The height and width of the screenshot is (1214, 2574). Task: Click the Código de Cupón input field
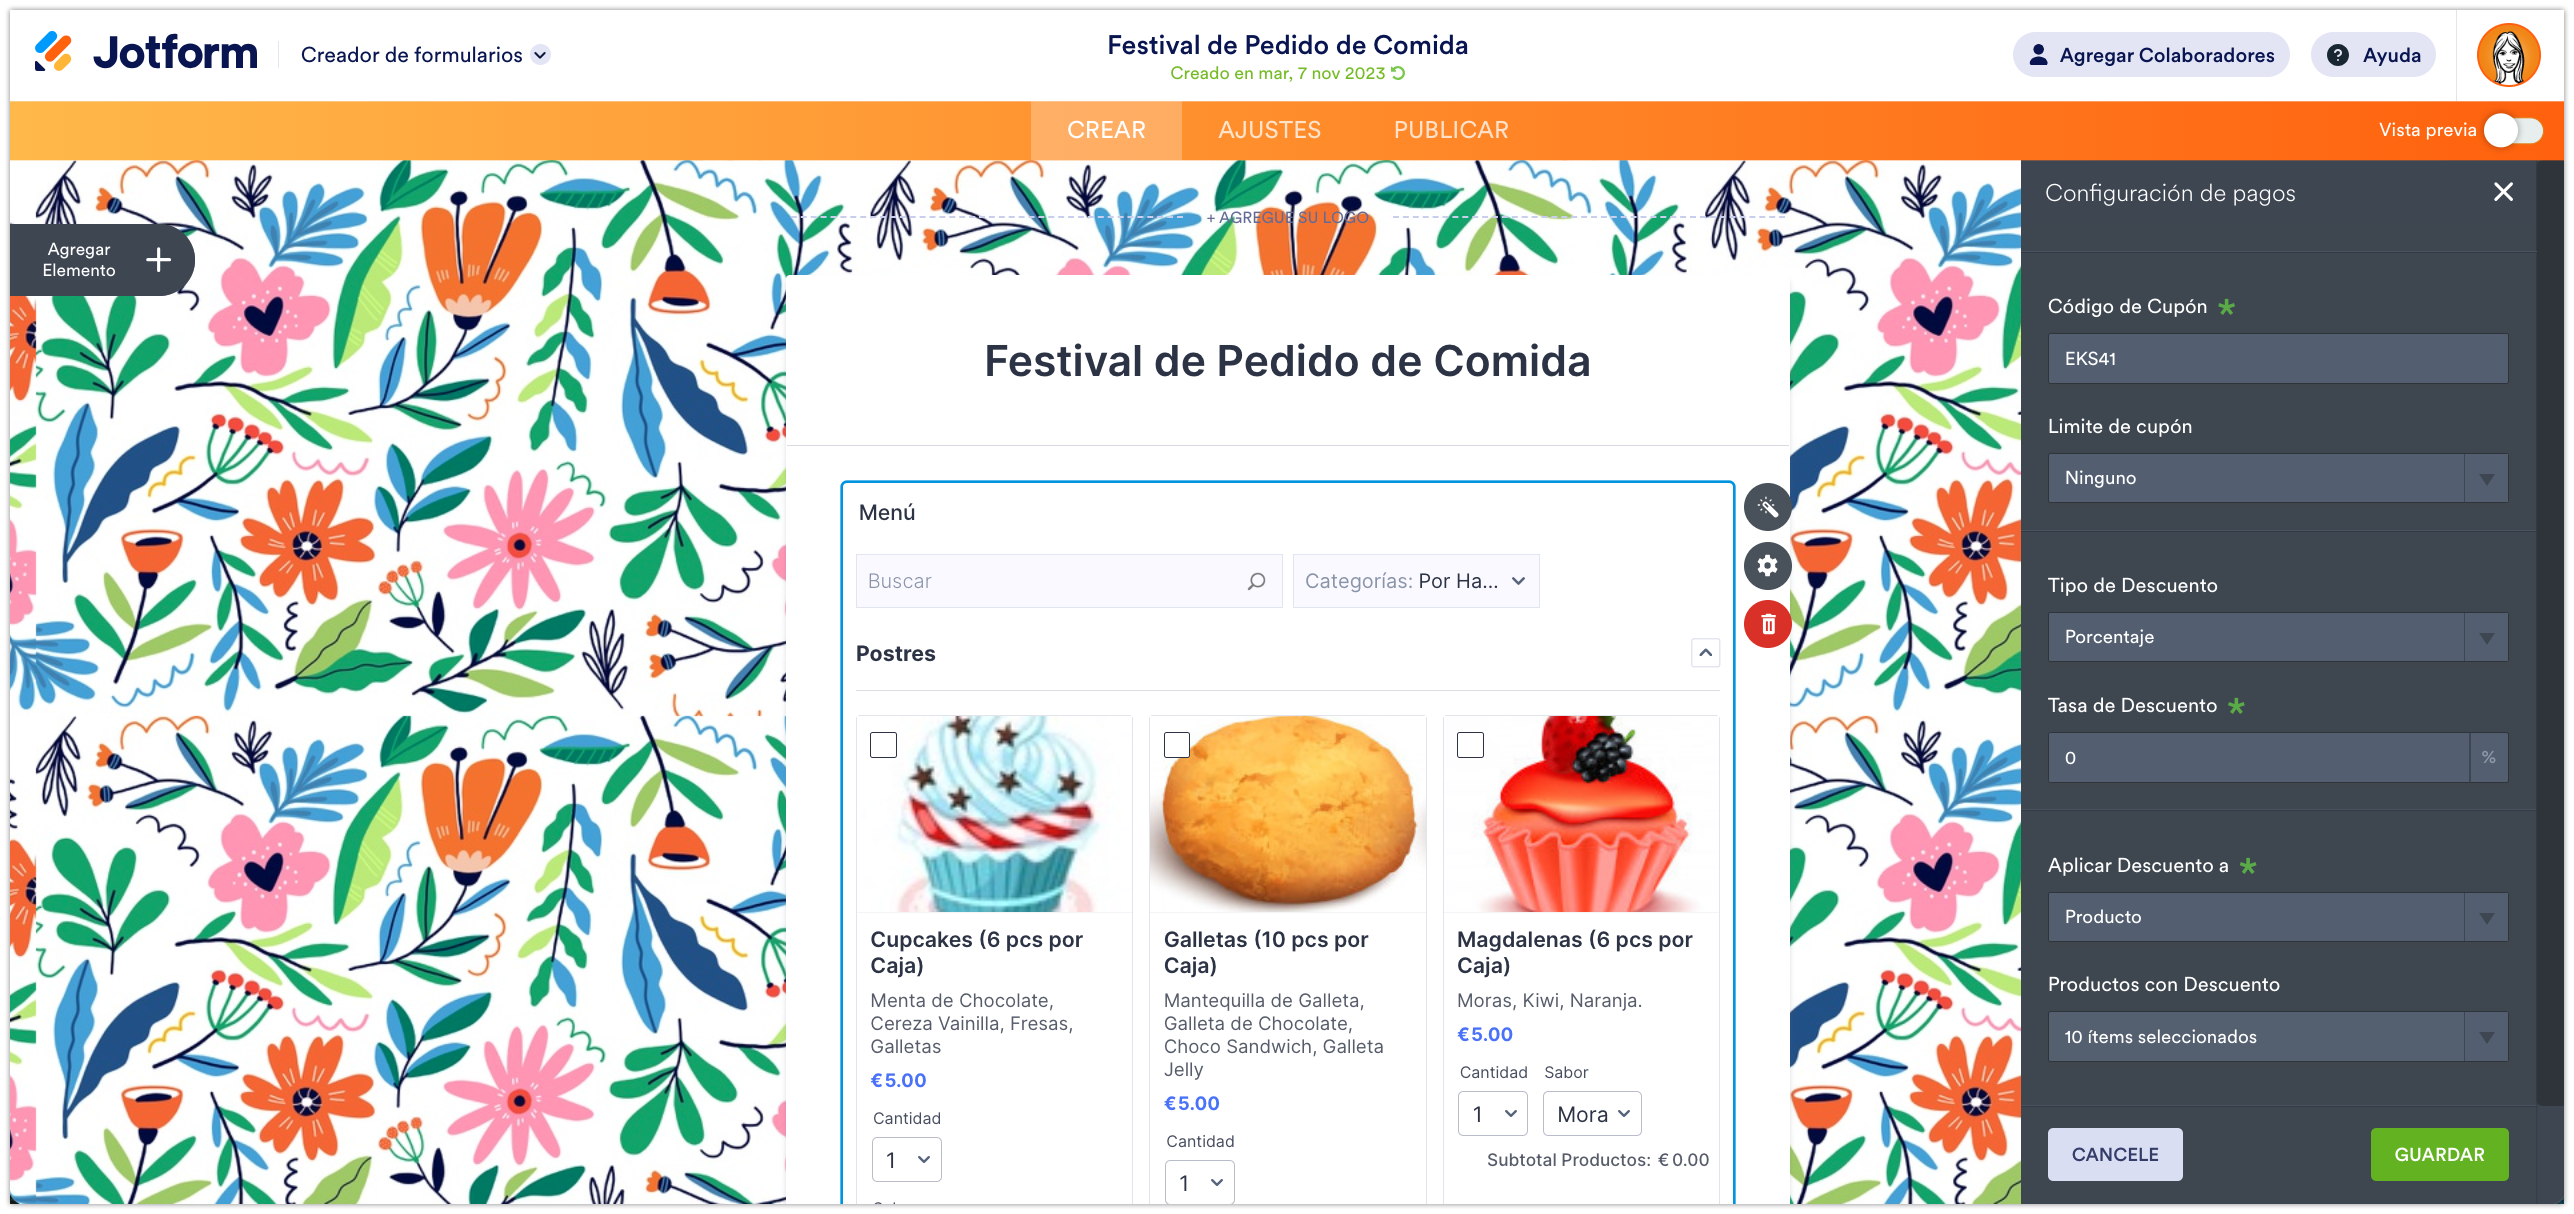(x=2277, y=359)
